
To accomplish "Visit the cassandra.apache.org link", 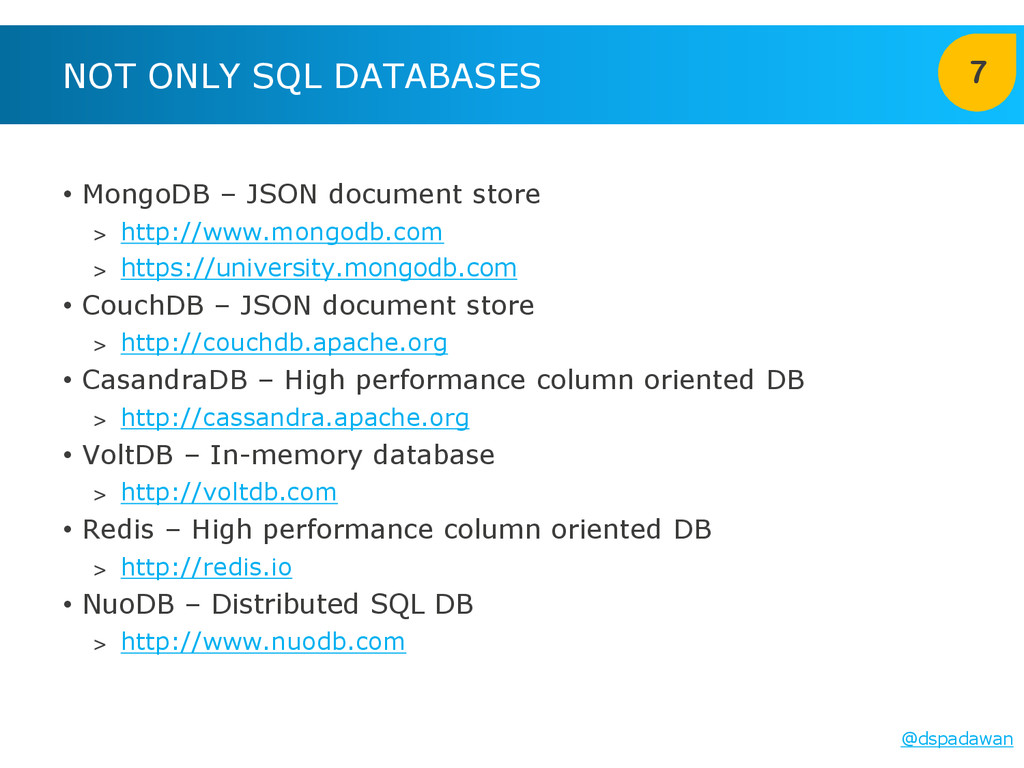I will point(295,418).
